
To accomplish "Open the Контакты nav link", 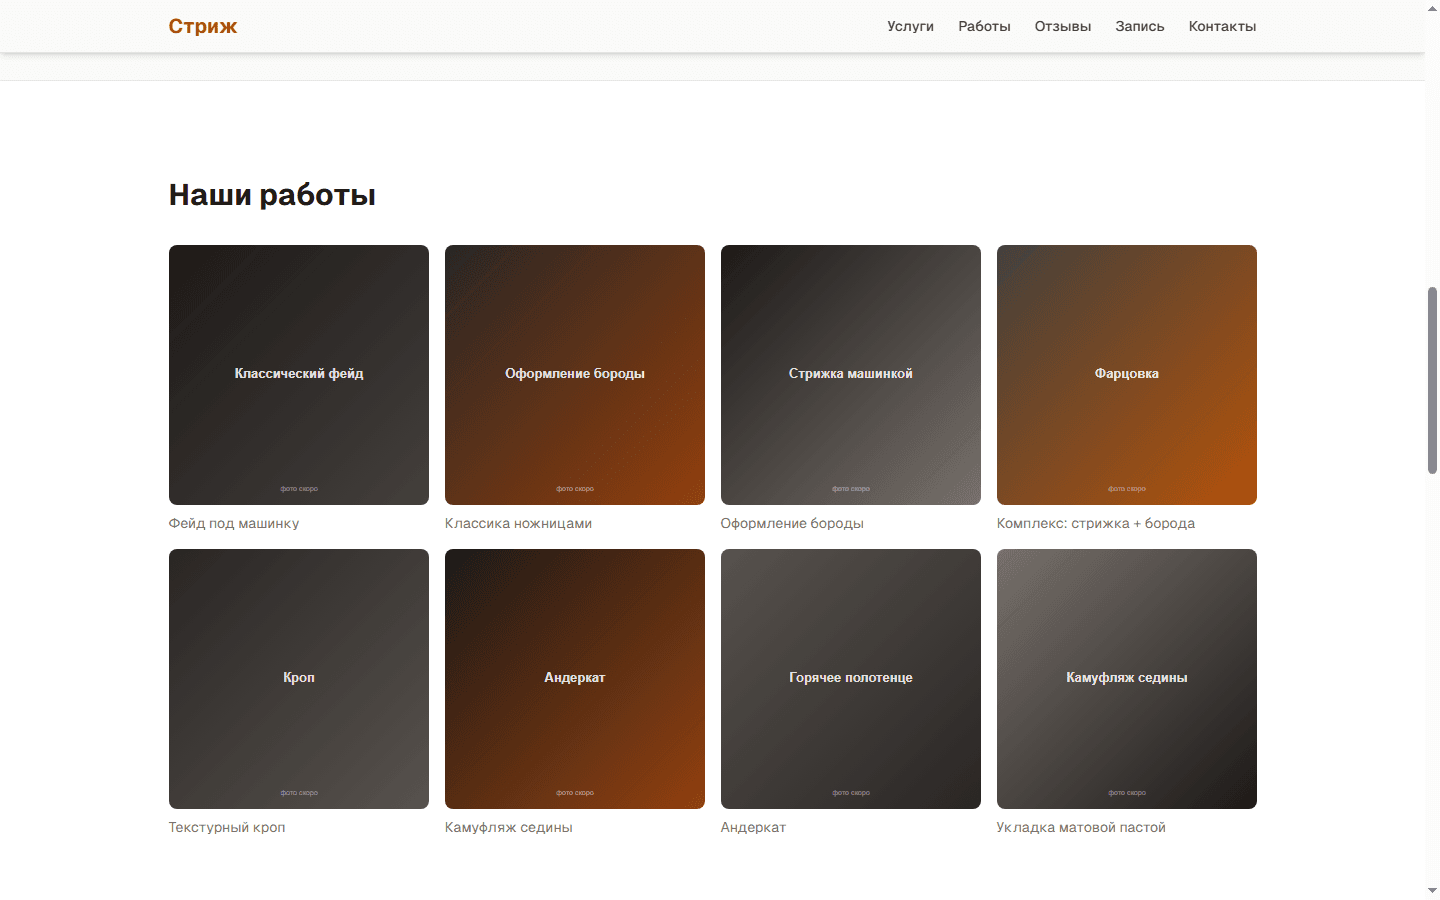I will (1222, 26).
